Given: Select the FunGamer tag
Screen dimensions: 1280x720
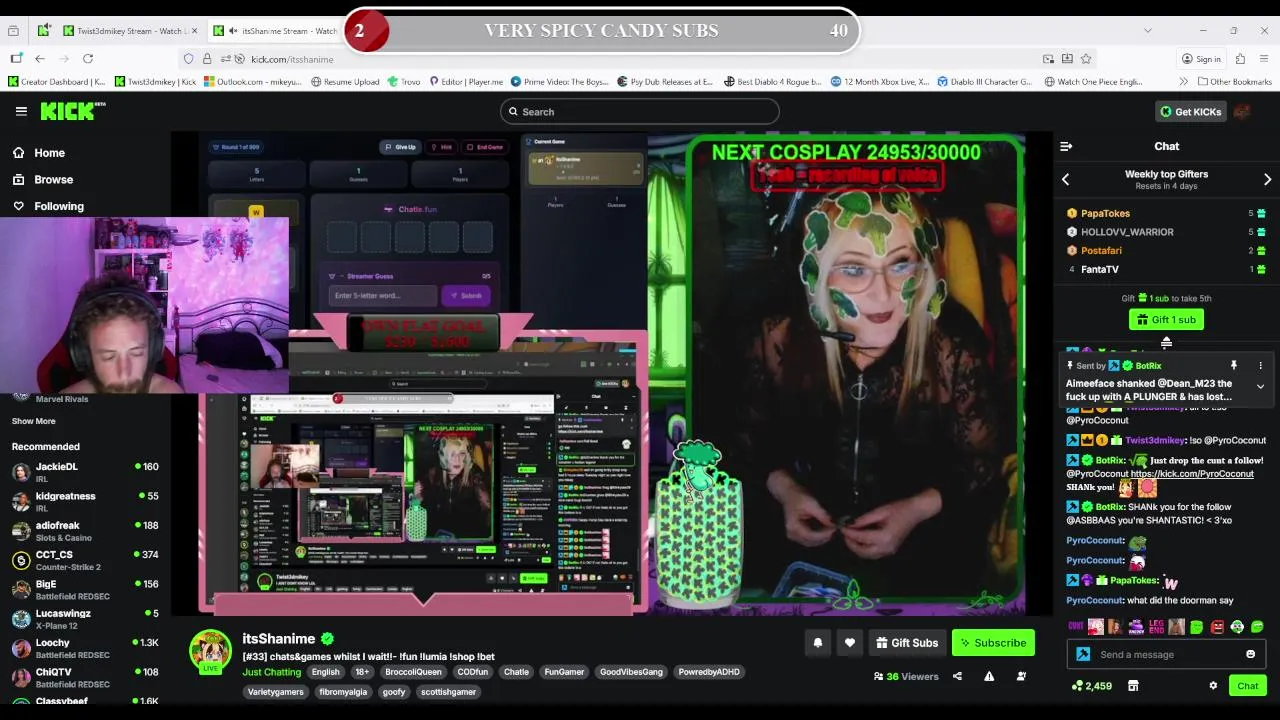Looking at the screenshot, I should [x=564, y=672].
